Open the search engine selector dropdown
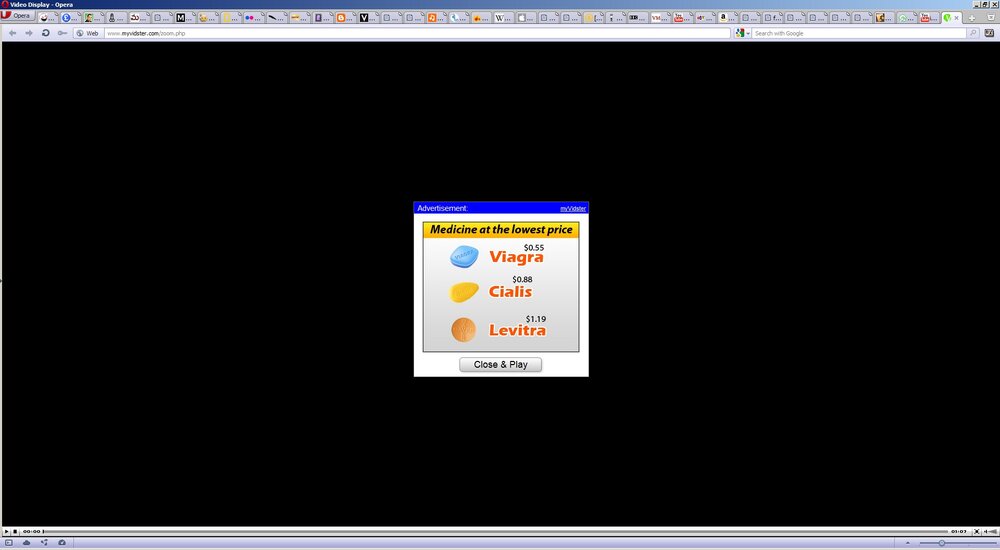This screenshot has height=550, width=1000. [742, 33]
